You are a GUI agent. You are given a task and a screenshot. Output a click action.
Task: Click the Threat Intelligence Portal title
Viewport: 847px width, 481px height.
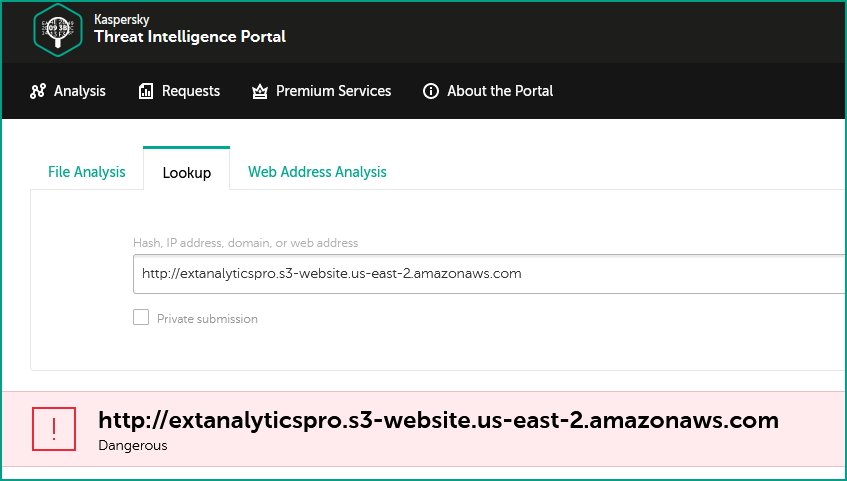coord(190,37)
